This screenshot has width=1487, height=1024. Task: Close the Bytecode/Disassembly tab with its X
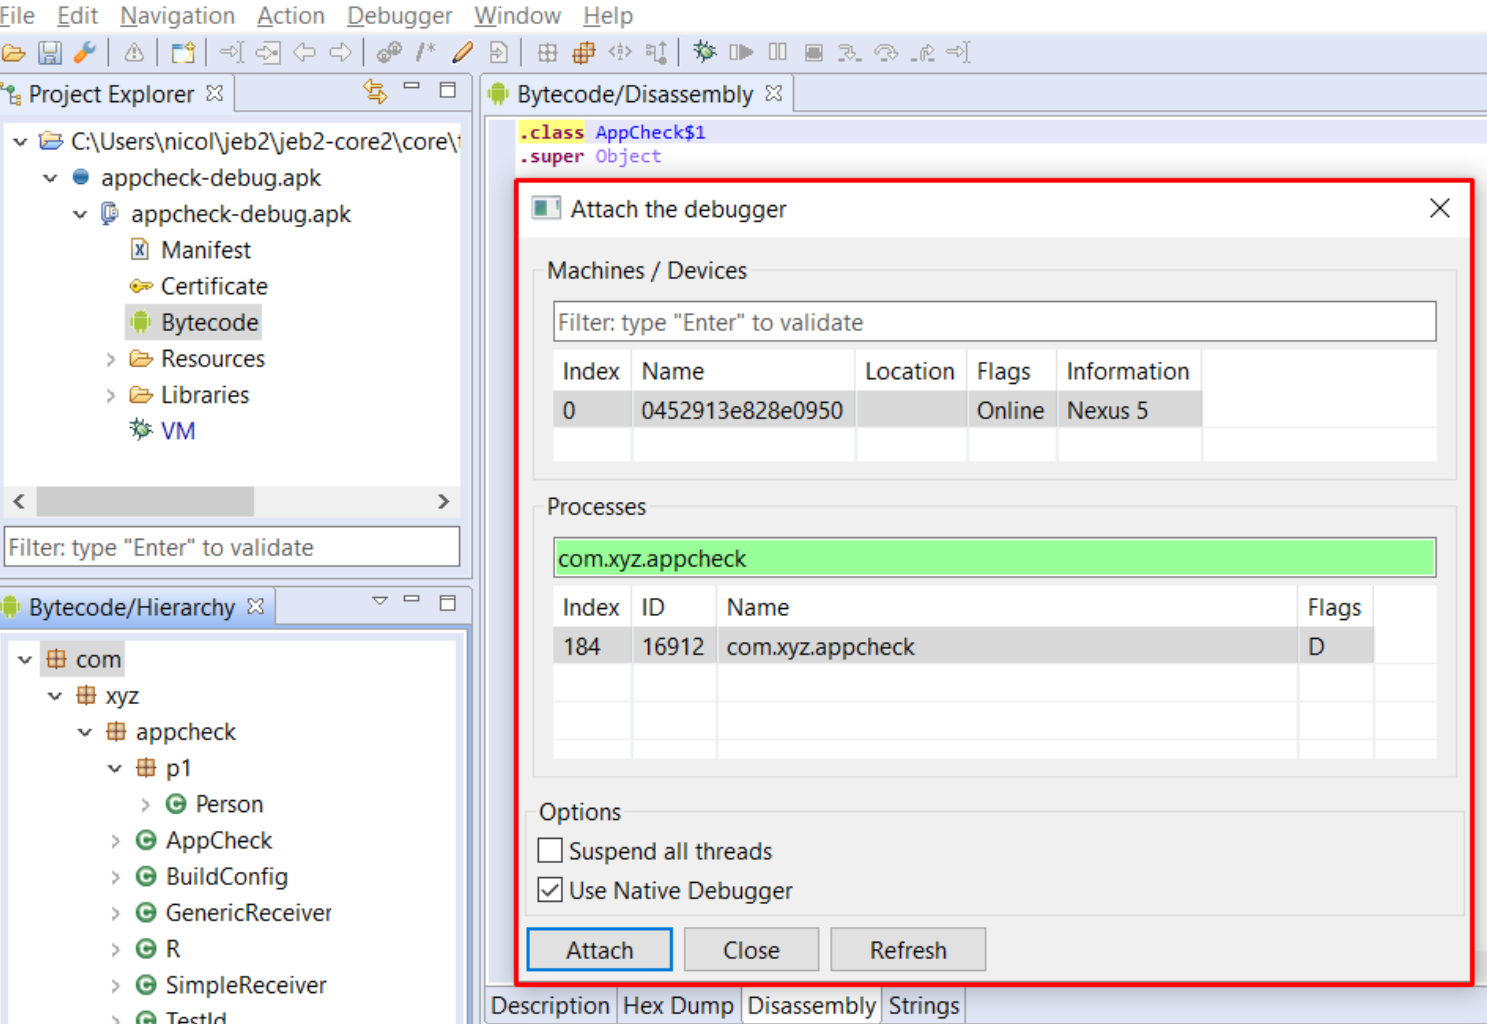click(x=773, y=93)
